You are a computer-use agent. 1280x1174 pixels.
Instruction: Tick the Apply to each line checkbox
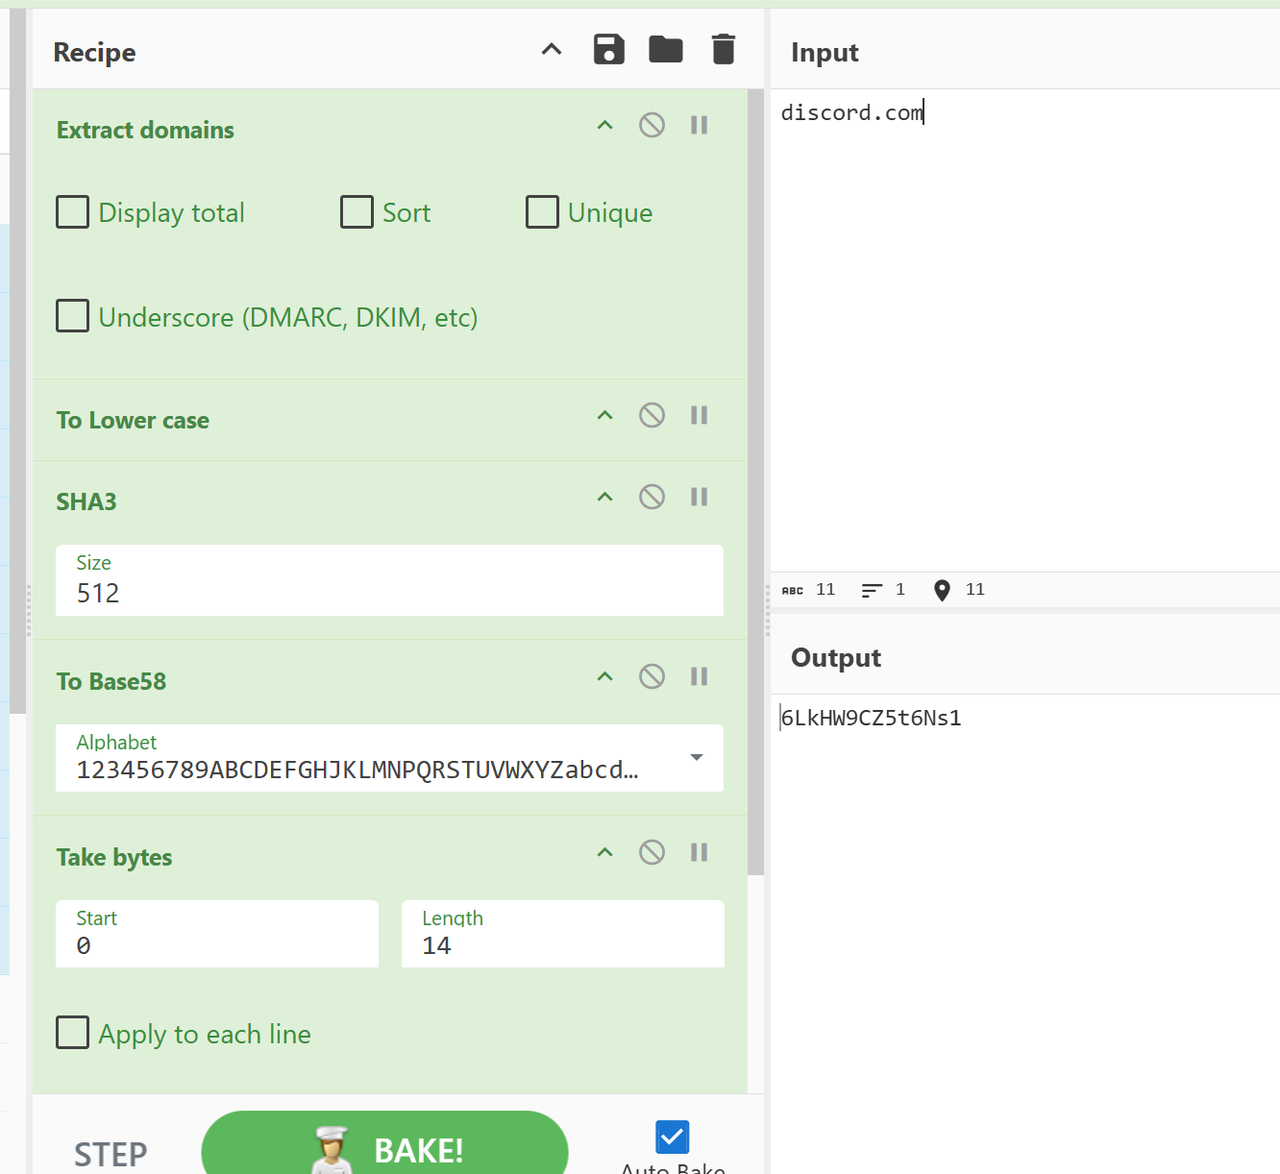tap(73, 1033)
